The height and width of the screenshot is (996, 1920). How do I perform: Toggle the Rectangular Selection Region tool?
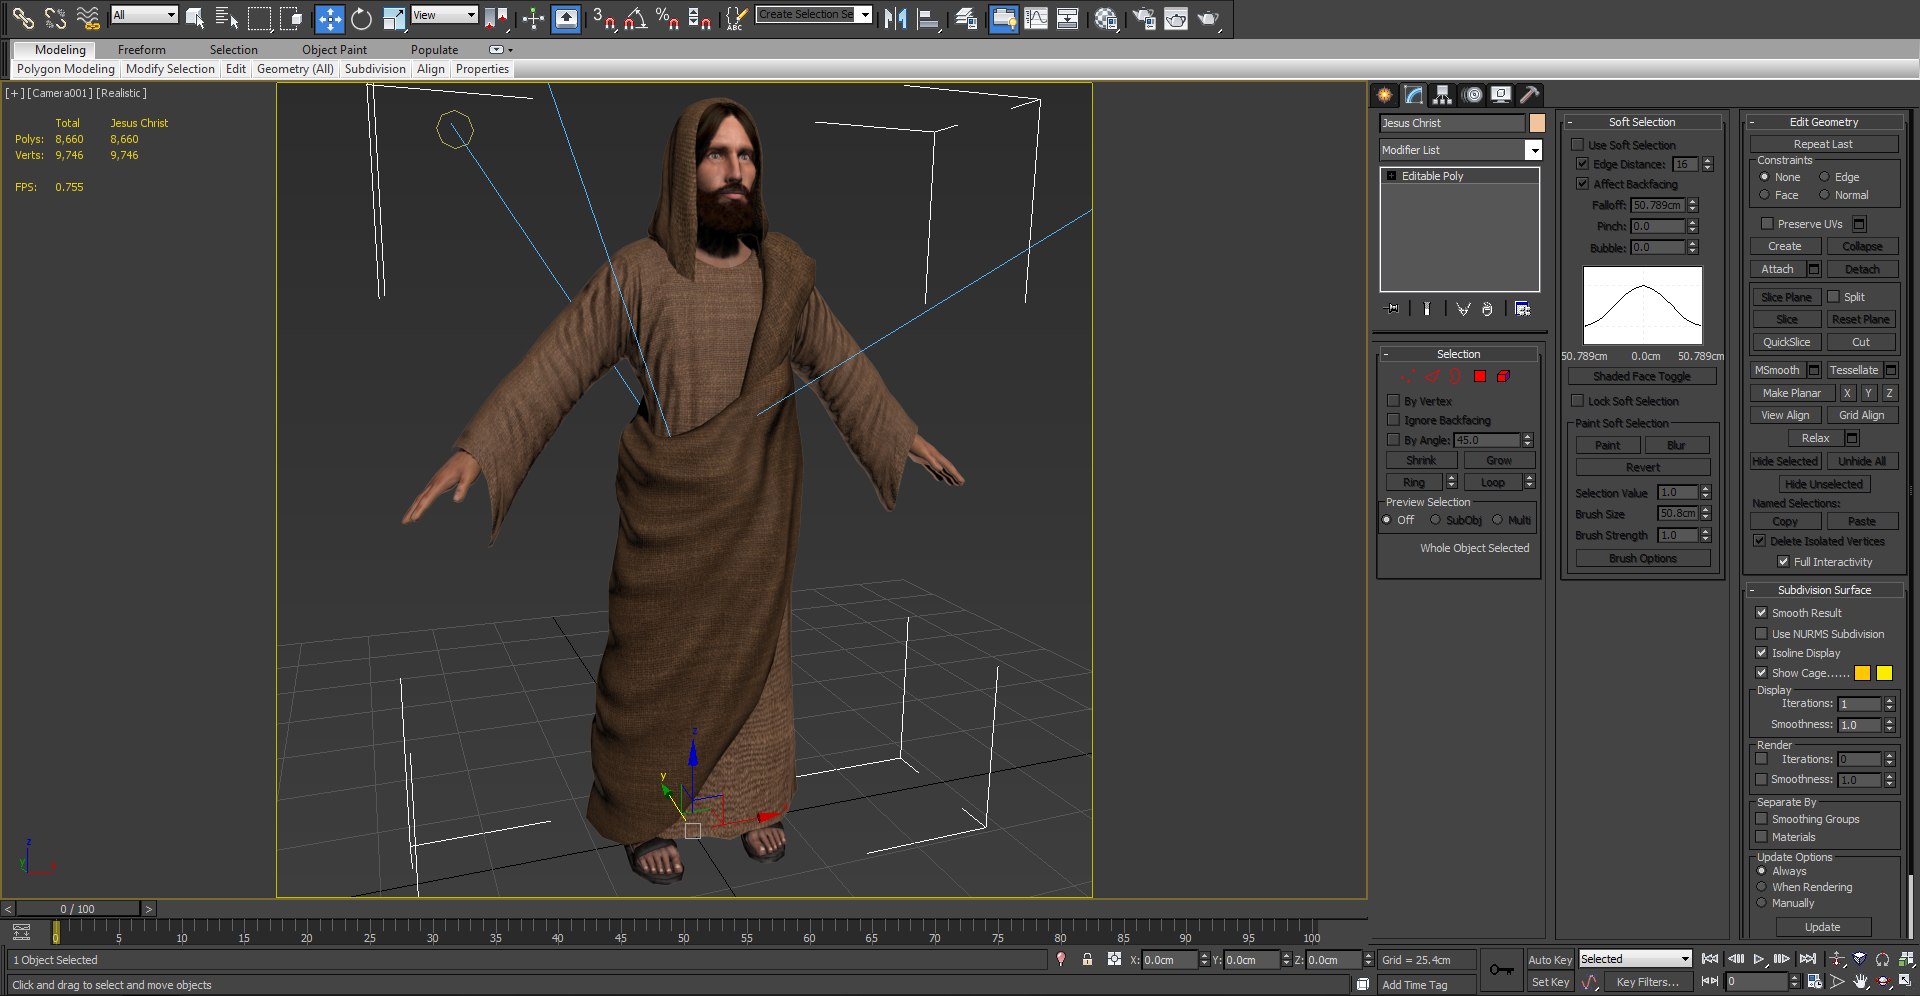[259, 18]
